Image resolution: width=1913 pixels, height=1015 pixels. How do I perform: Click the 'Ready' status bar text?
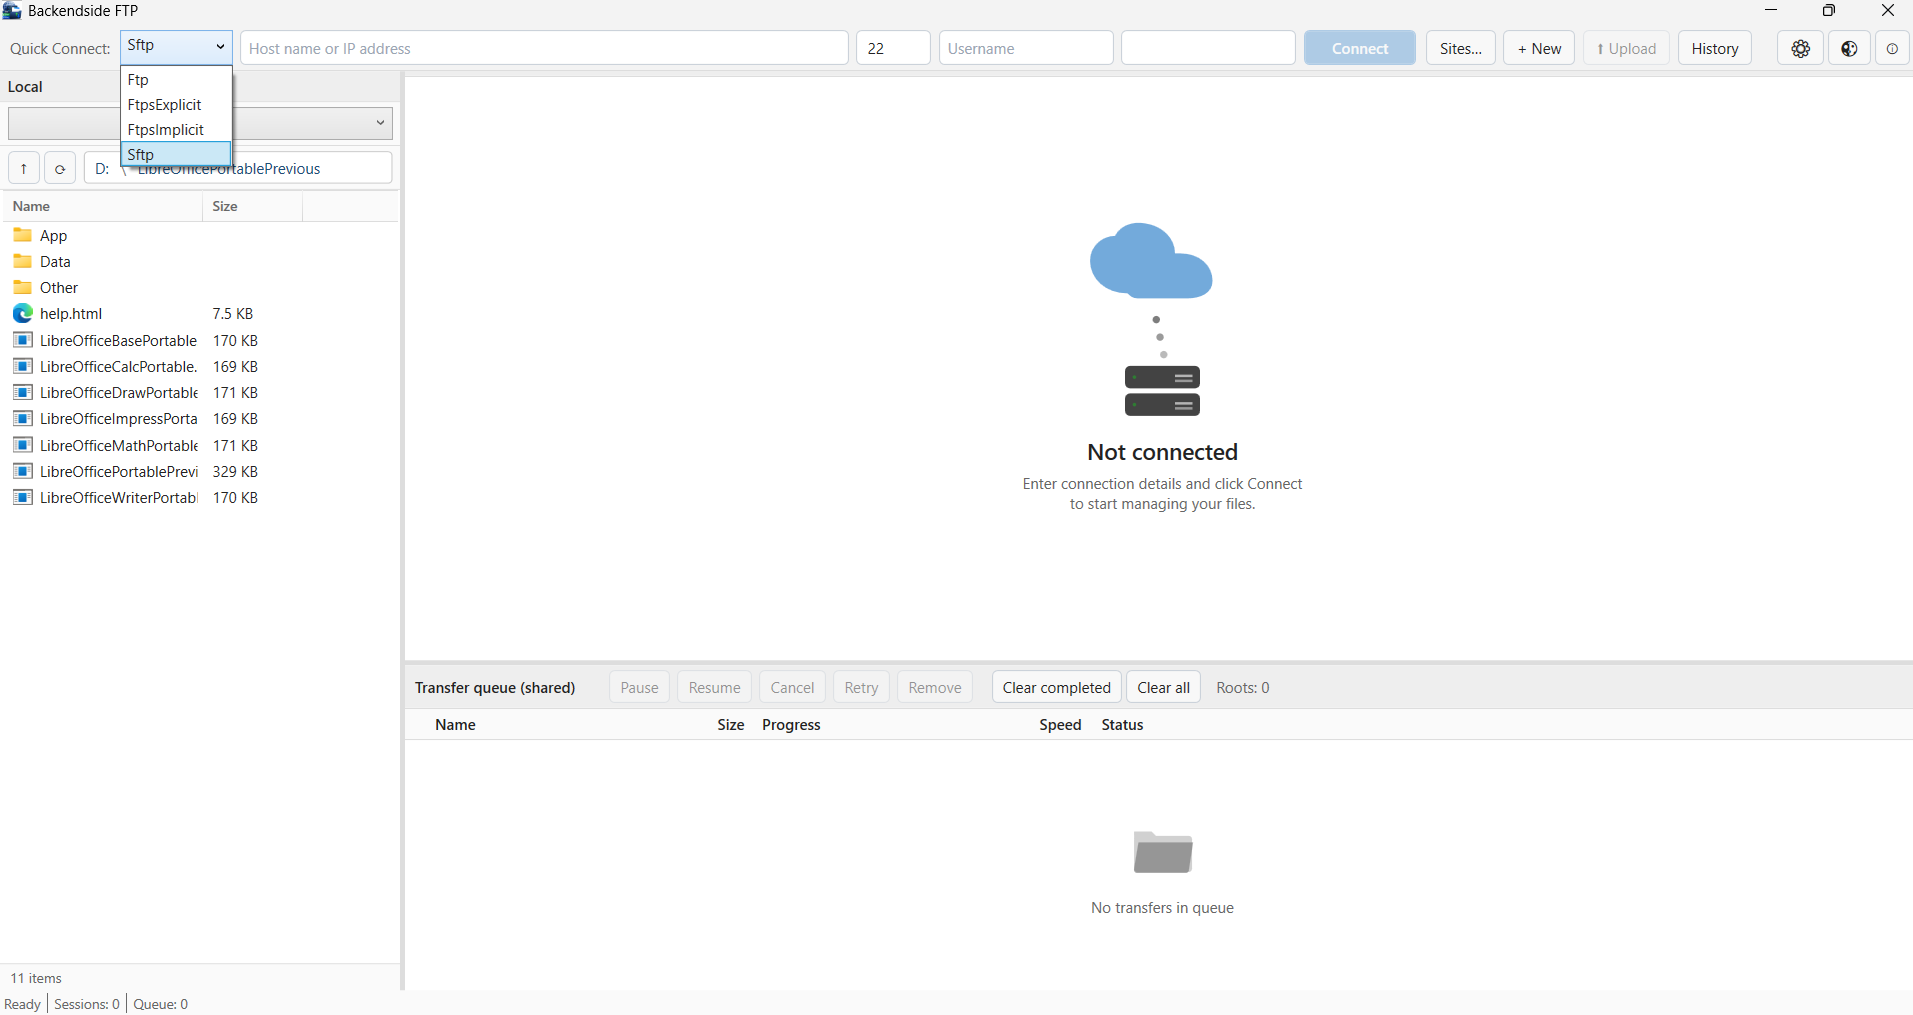coord(22,1004)
